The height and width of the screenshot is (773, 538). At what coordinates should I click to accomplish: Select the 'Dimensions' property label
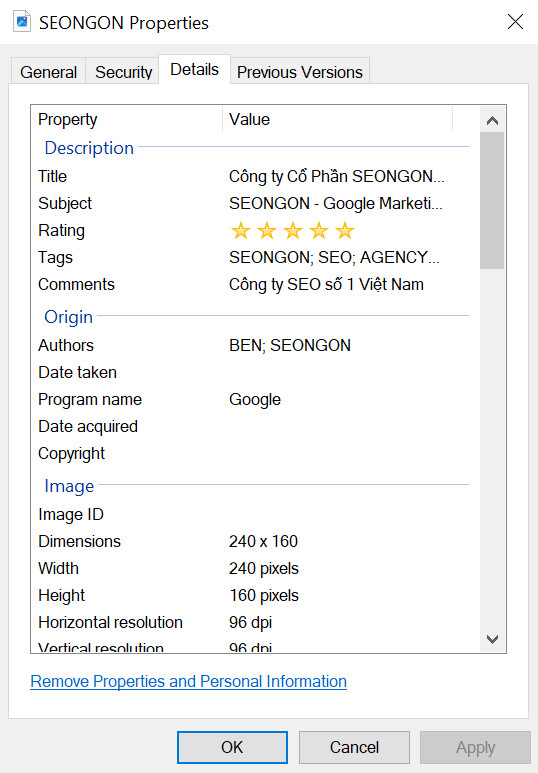(x=79, y=541)
